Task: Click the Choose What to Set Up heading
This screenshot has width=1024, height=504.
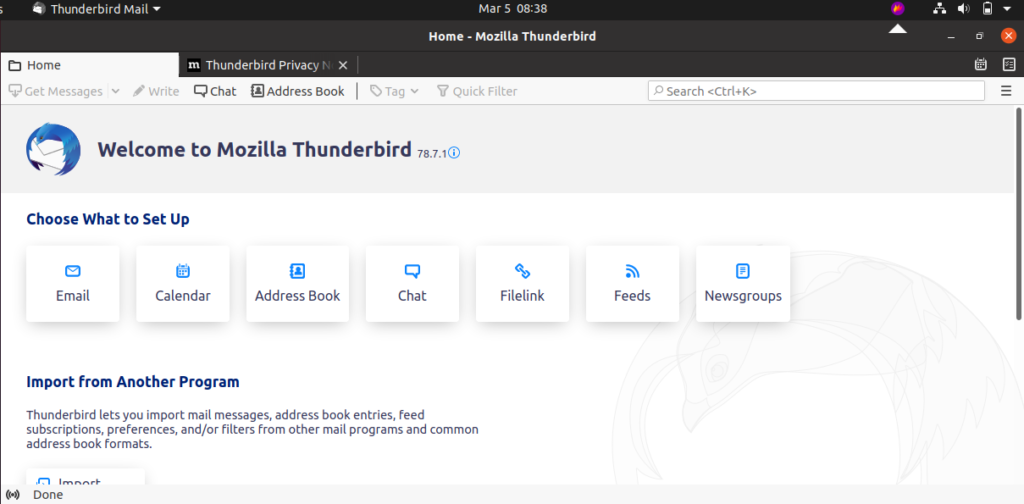Action: (108, 219)
